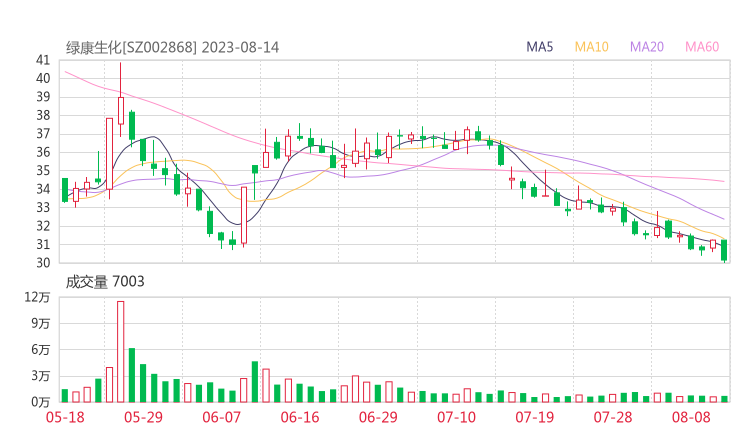The height and width of the screenshot is (440, 740).
Task: Click the 38 price axis label
Action: (43, 115)
